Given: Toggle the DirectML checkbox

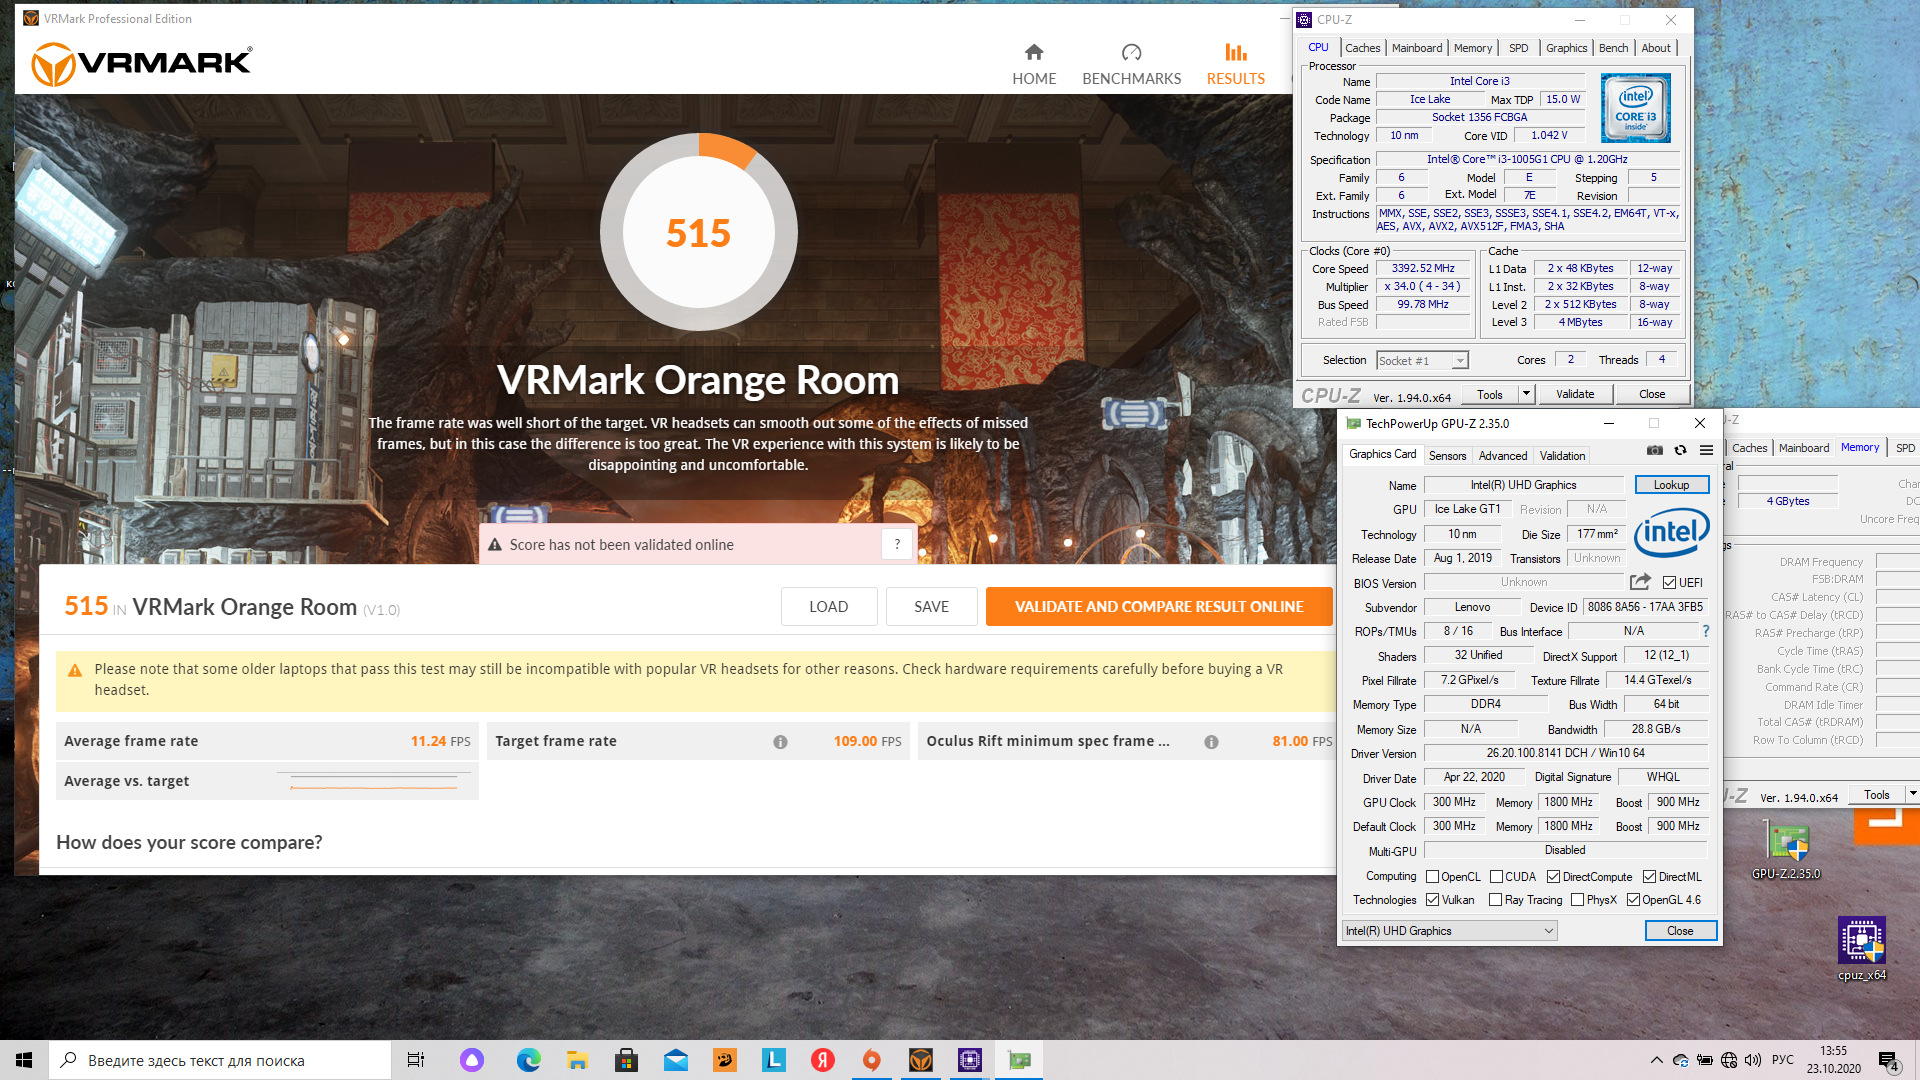Looking at the screenshot, I should click(x=1649, y=877).
